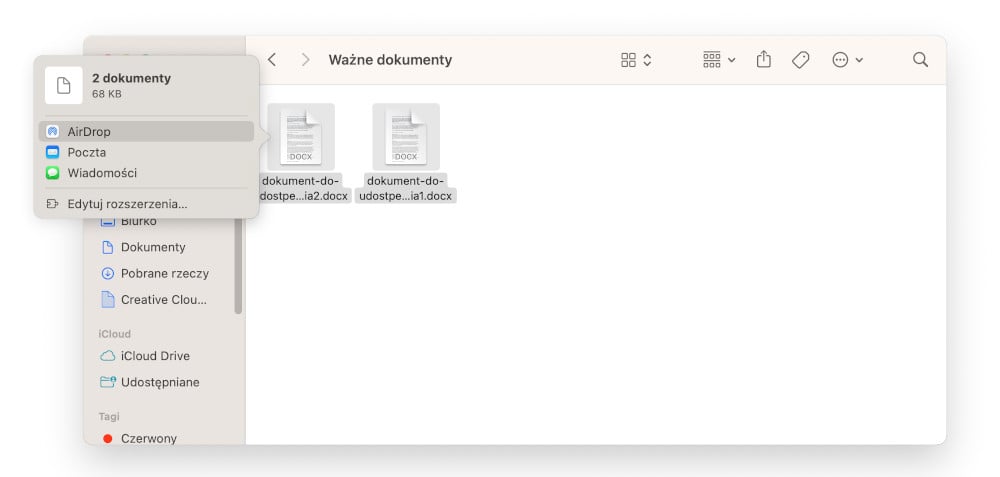
Task: Click the Edytuj rozszerzenia extension icon
Action: (52, 204)
